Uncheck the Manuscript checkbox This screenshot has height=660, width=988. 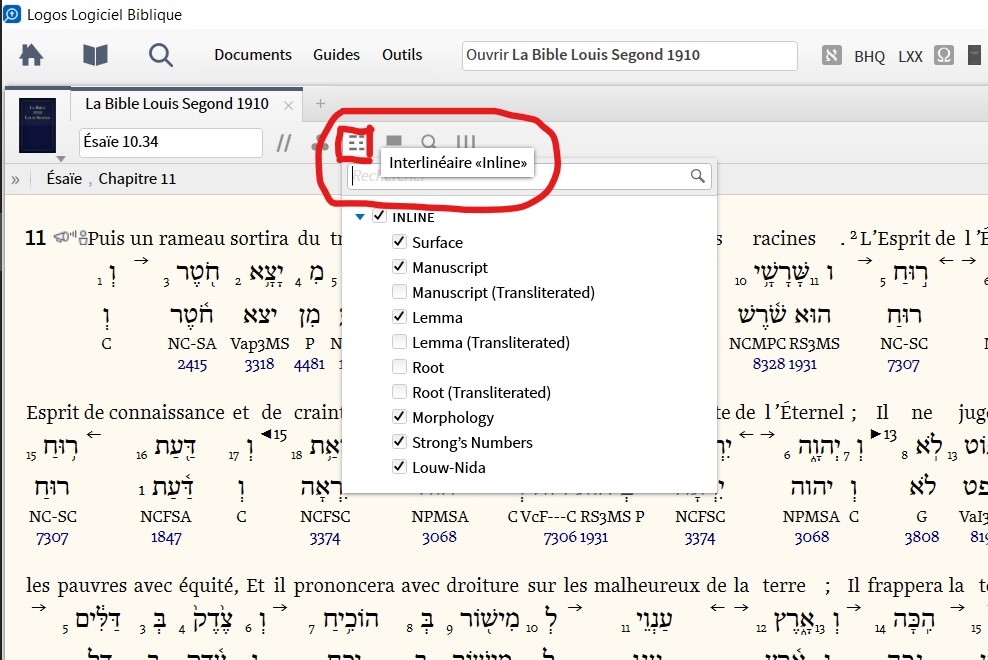[399, 266]
